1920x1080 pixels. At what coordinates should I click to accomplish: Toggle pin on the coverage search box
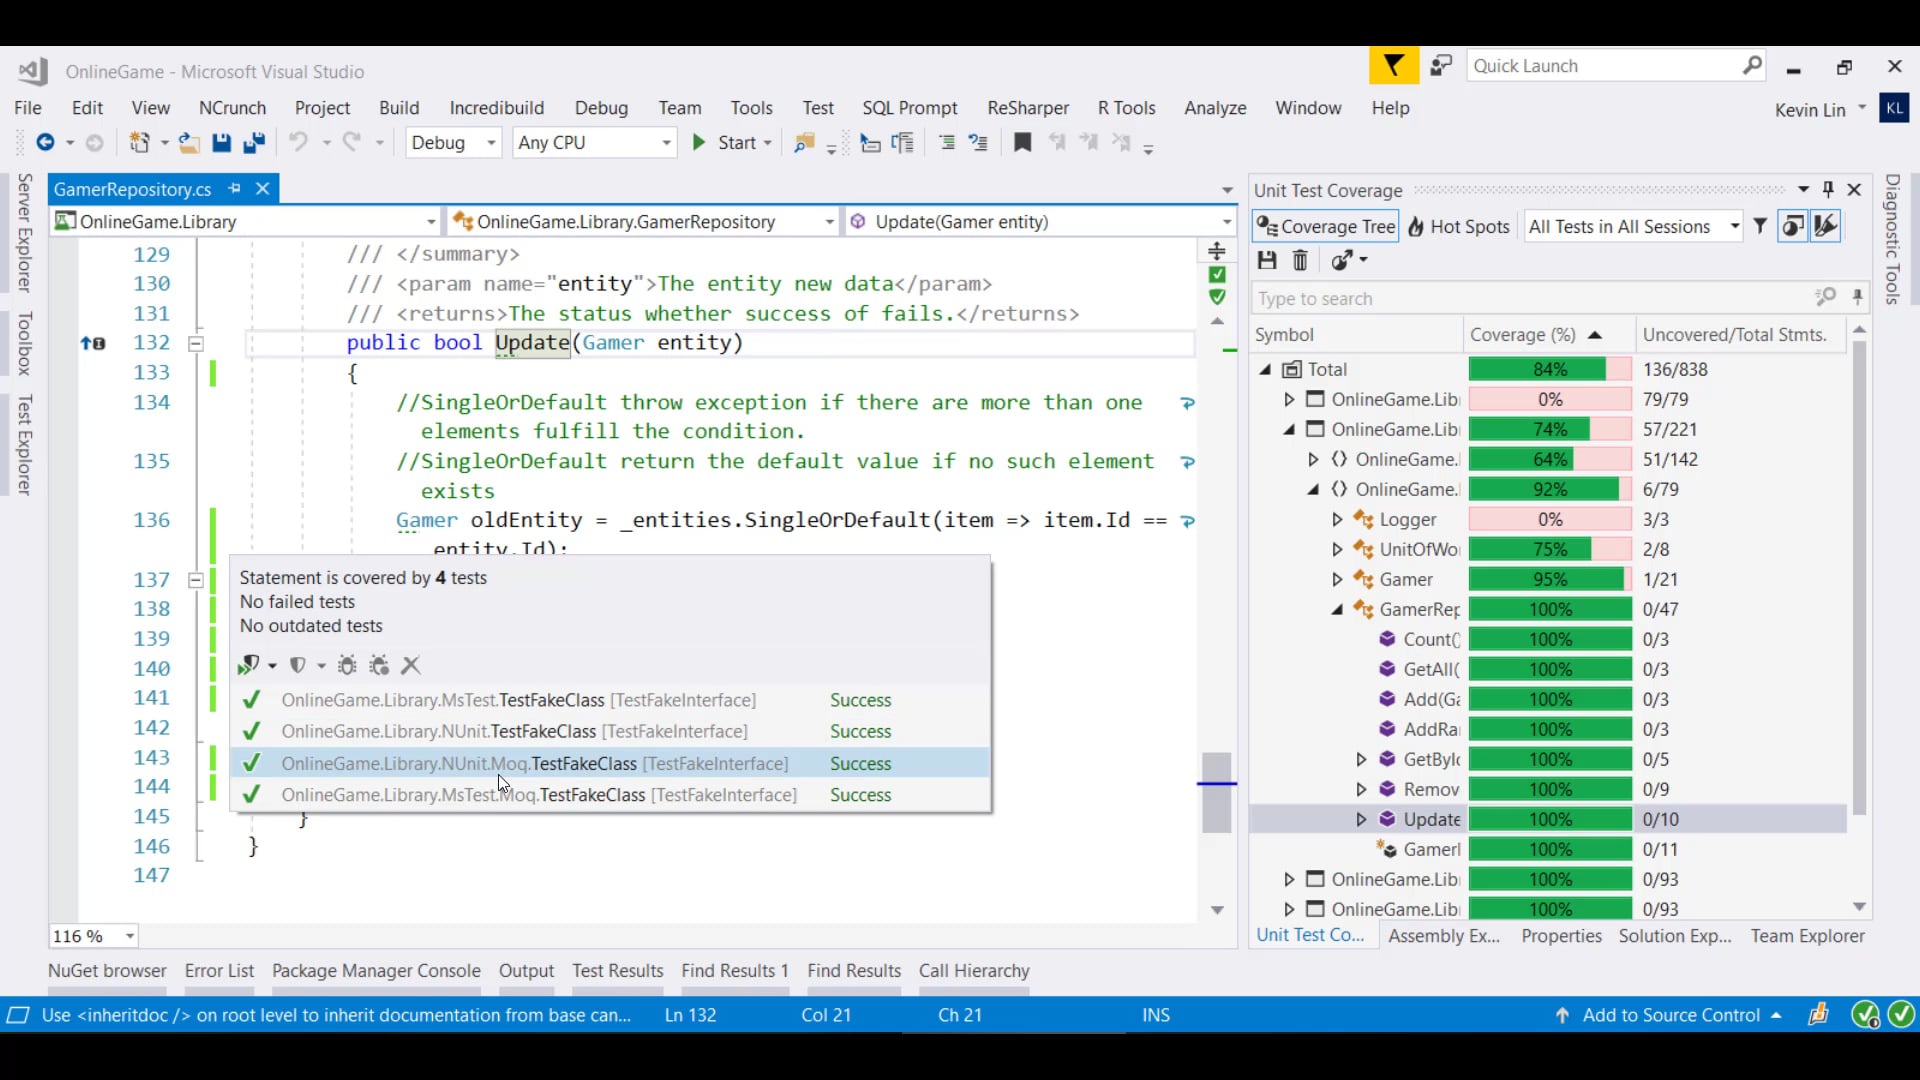tap(1857, 297)
